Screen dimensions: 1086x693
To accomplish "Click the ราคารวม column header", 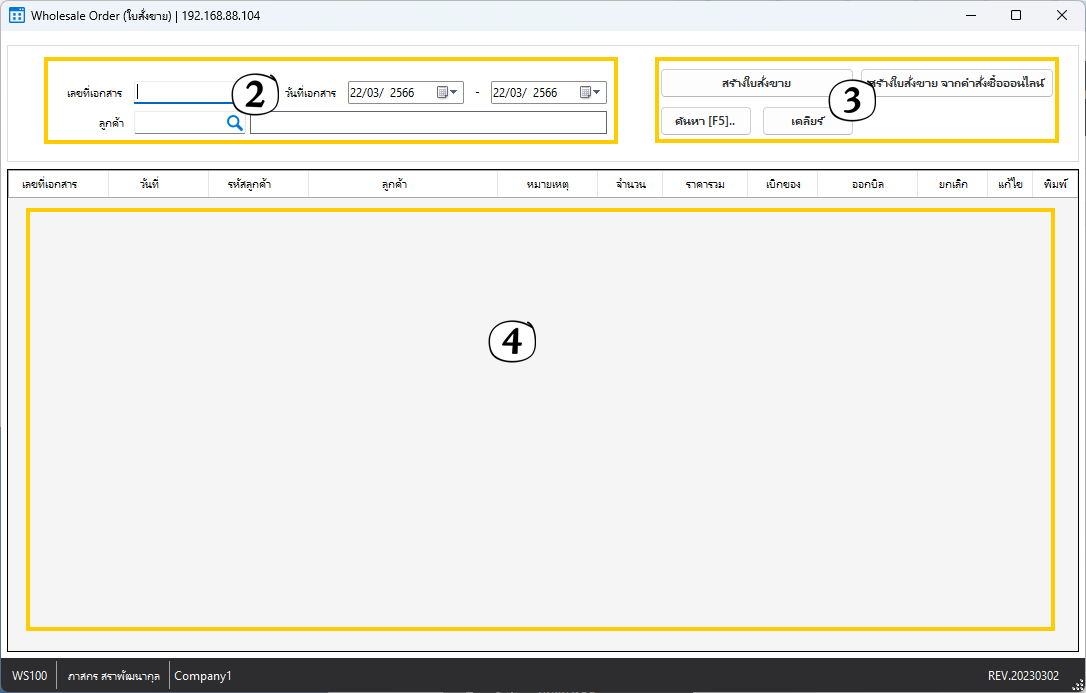I will pyautogui.click(x=705, y=185).
